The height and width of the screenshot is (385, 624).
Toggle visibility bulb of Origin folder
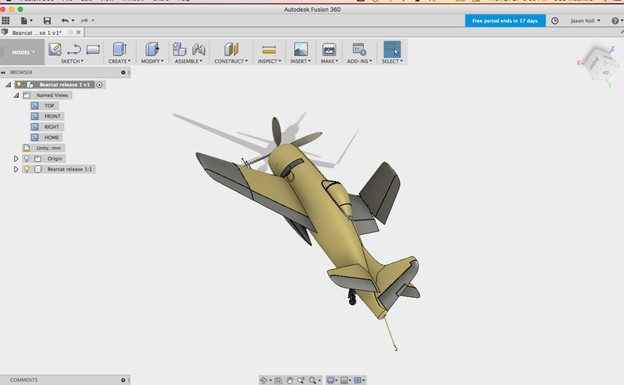coord(26,158)
